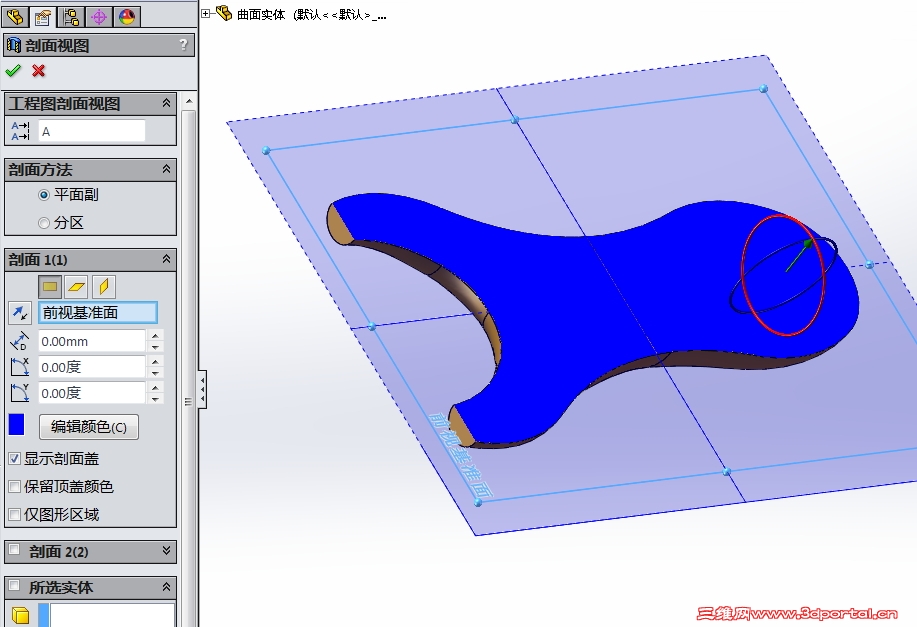Image resolution: width=917 pixels, height=627 pixels.
Task: Edit the X rotation 0.00度 field
Action: click(92, 367)
